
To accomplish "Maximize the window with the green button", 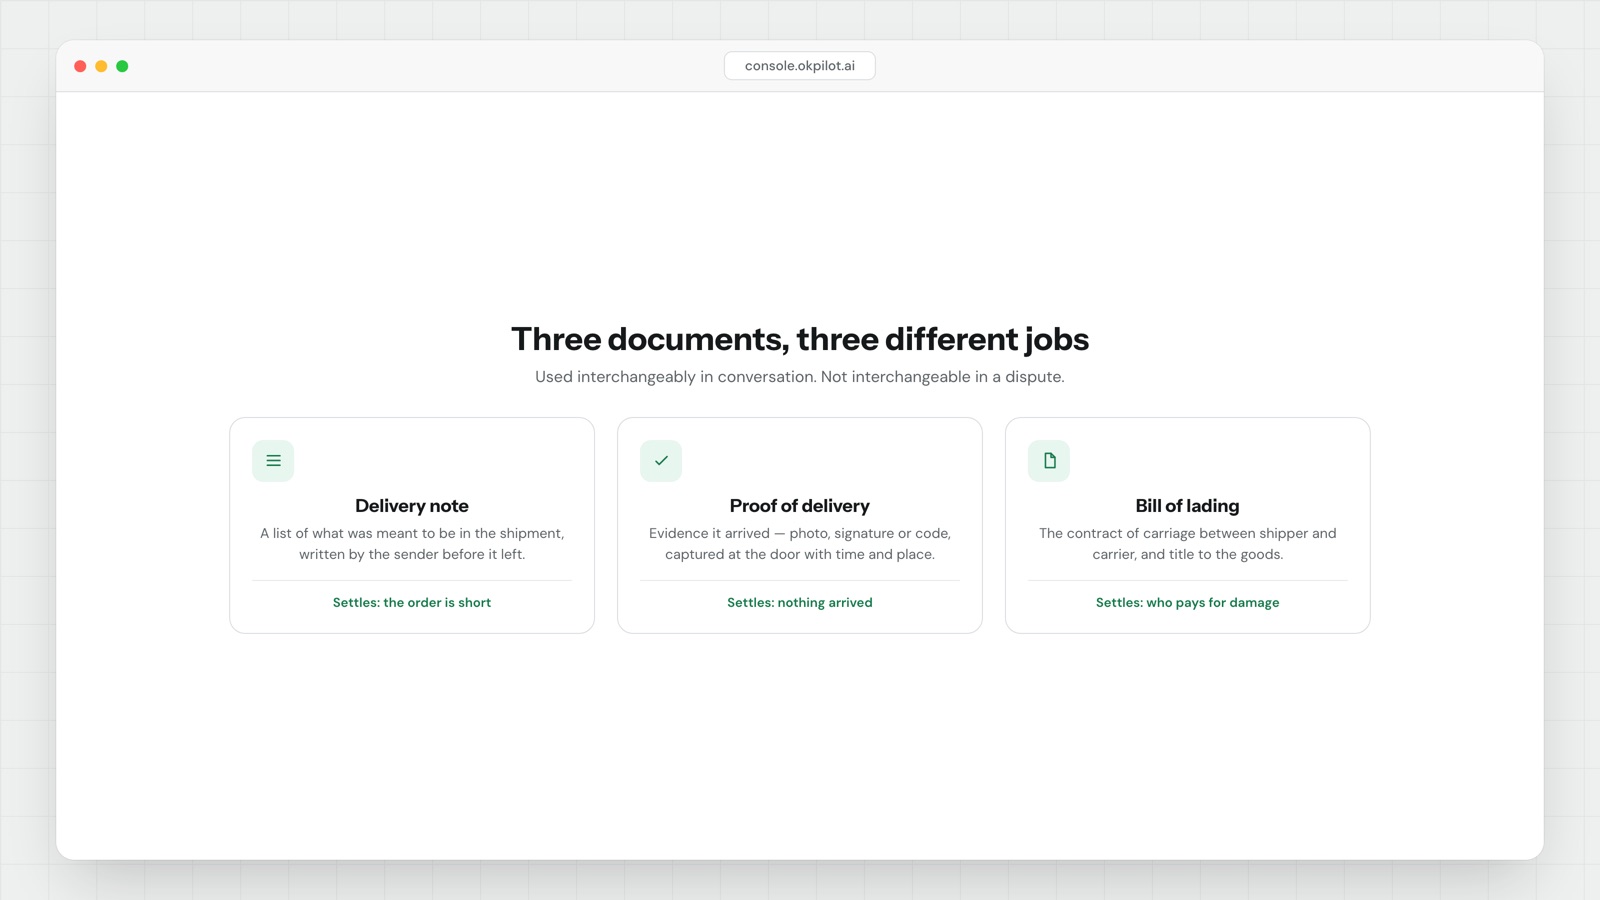I will pyautogui.click(x=122, y=66).
